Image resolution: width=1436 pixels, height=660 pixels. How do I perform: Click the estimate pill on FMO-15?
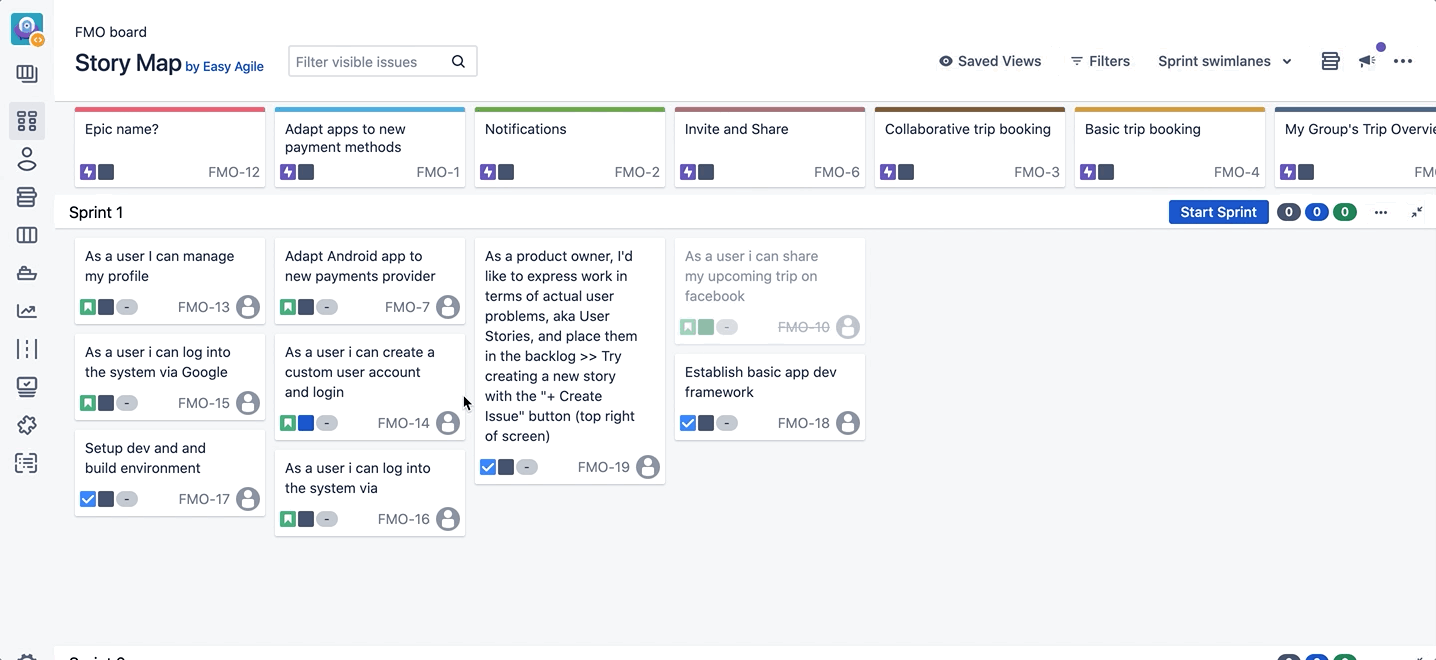(127, 403)
